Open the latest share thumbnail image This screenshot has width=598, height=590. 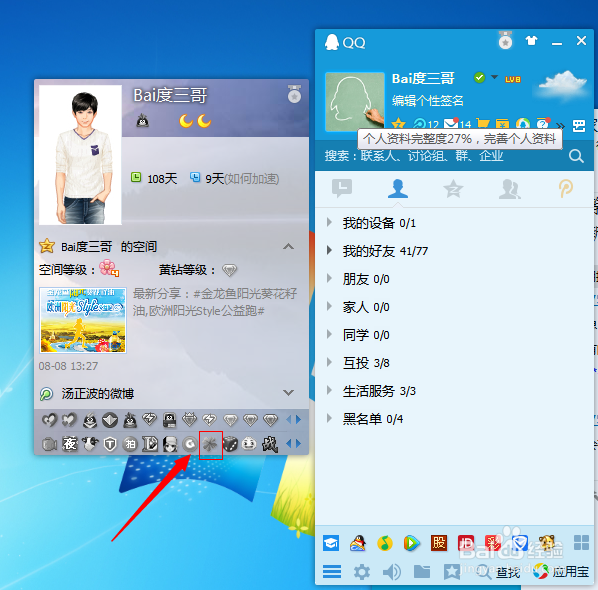[x=83, y=320]
